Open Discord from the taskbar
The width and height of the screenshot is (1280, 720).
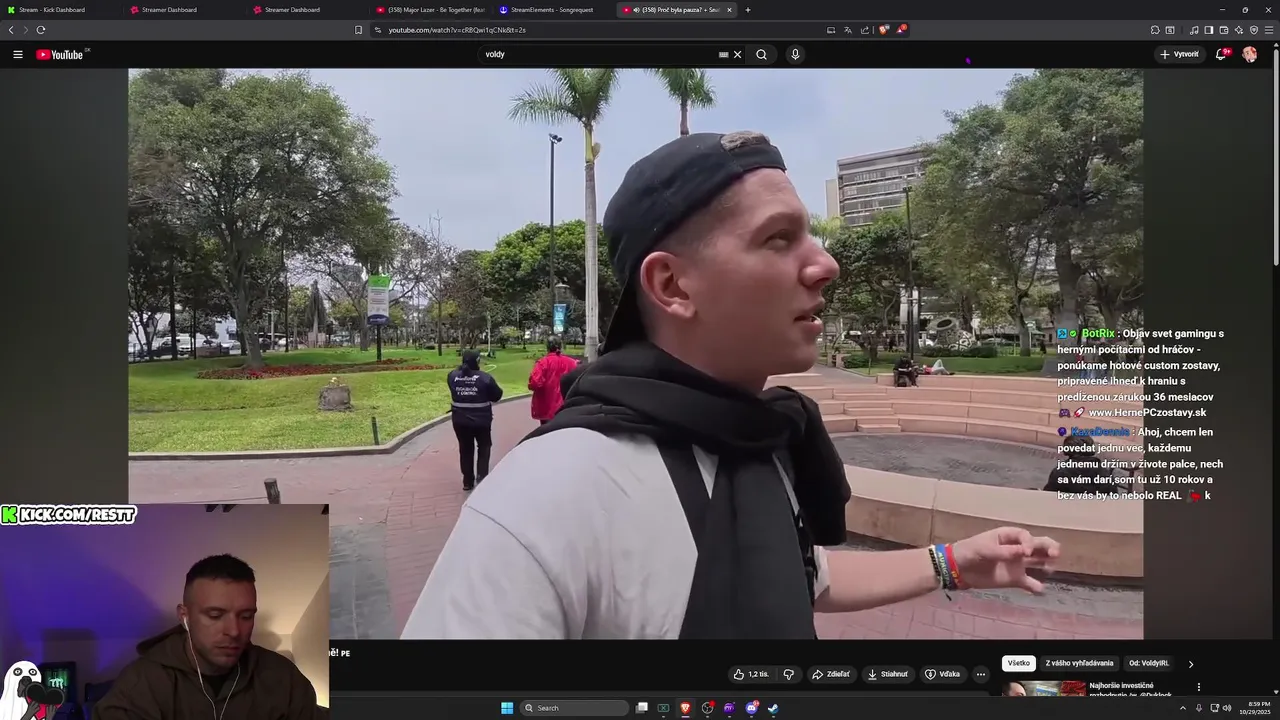(751, 708)
